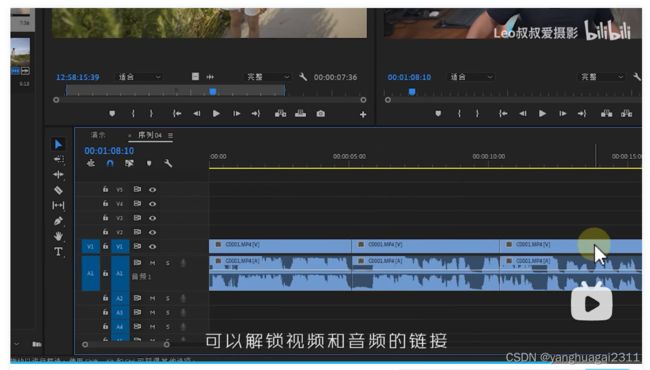
Task: Open source monitor resolution 完整 dropdown
Action: pyautogui.click(x=269, y=77)
